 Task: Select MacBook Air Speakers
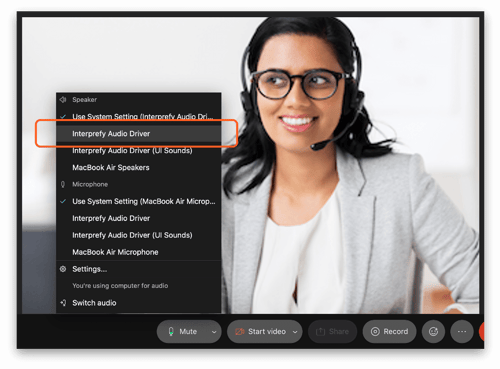coord(139,167)
